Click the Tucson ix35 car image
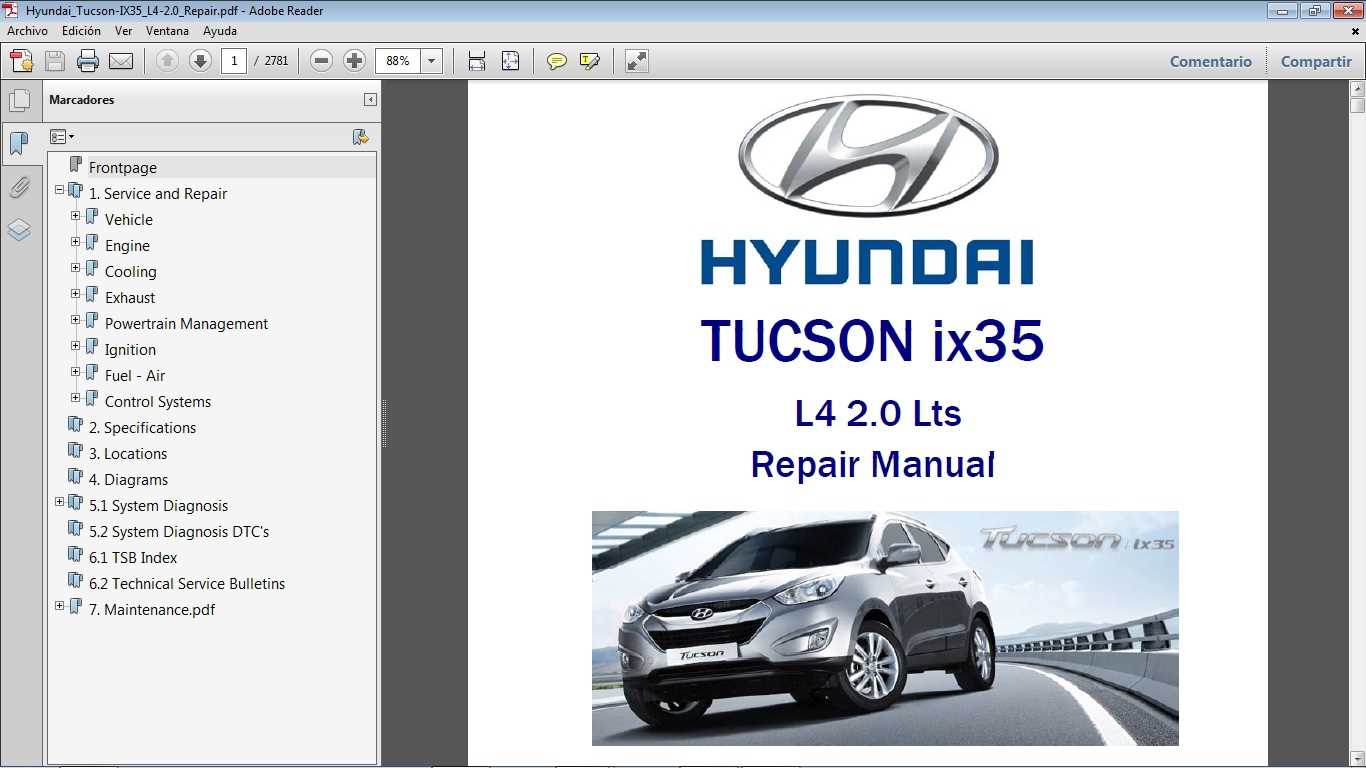This screenshot has height=768, width=1366. click(x=885, y=628)
